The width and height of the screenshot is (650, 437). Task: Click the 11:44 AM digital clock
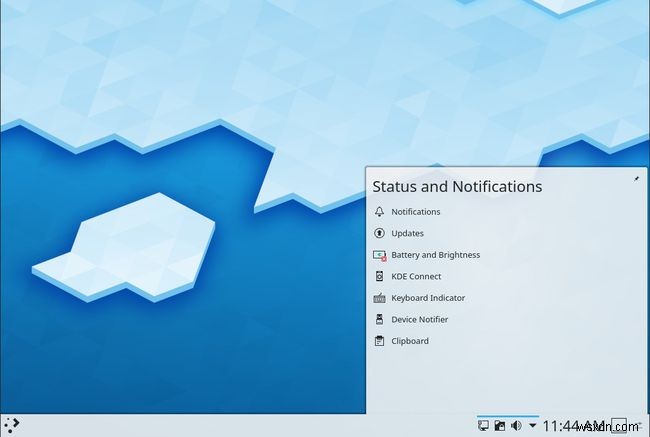[x=574, y=426]
